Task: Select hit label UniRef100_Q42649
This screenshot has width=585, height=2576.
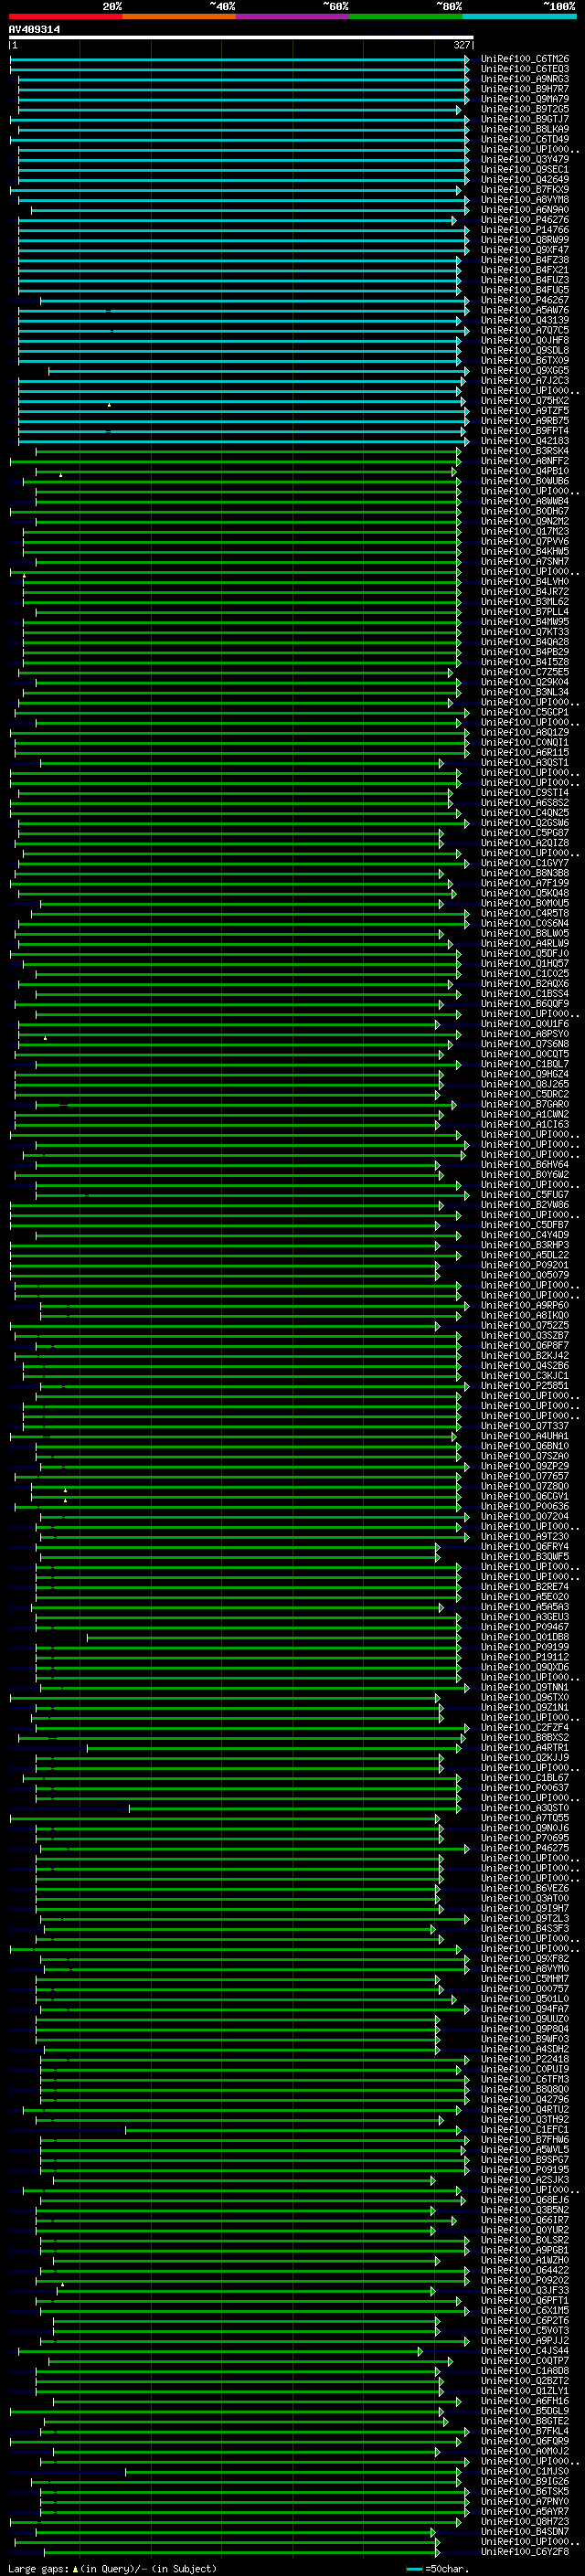Action: (x=525, y=180)
